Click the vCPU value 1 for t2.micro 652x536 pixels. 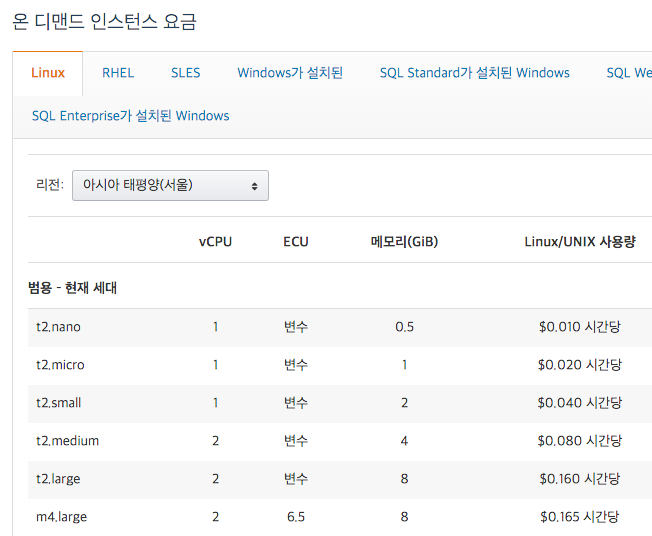(215, 365)
